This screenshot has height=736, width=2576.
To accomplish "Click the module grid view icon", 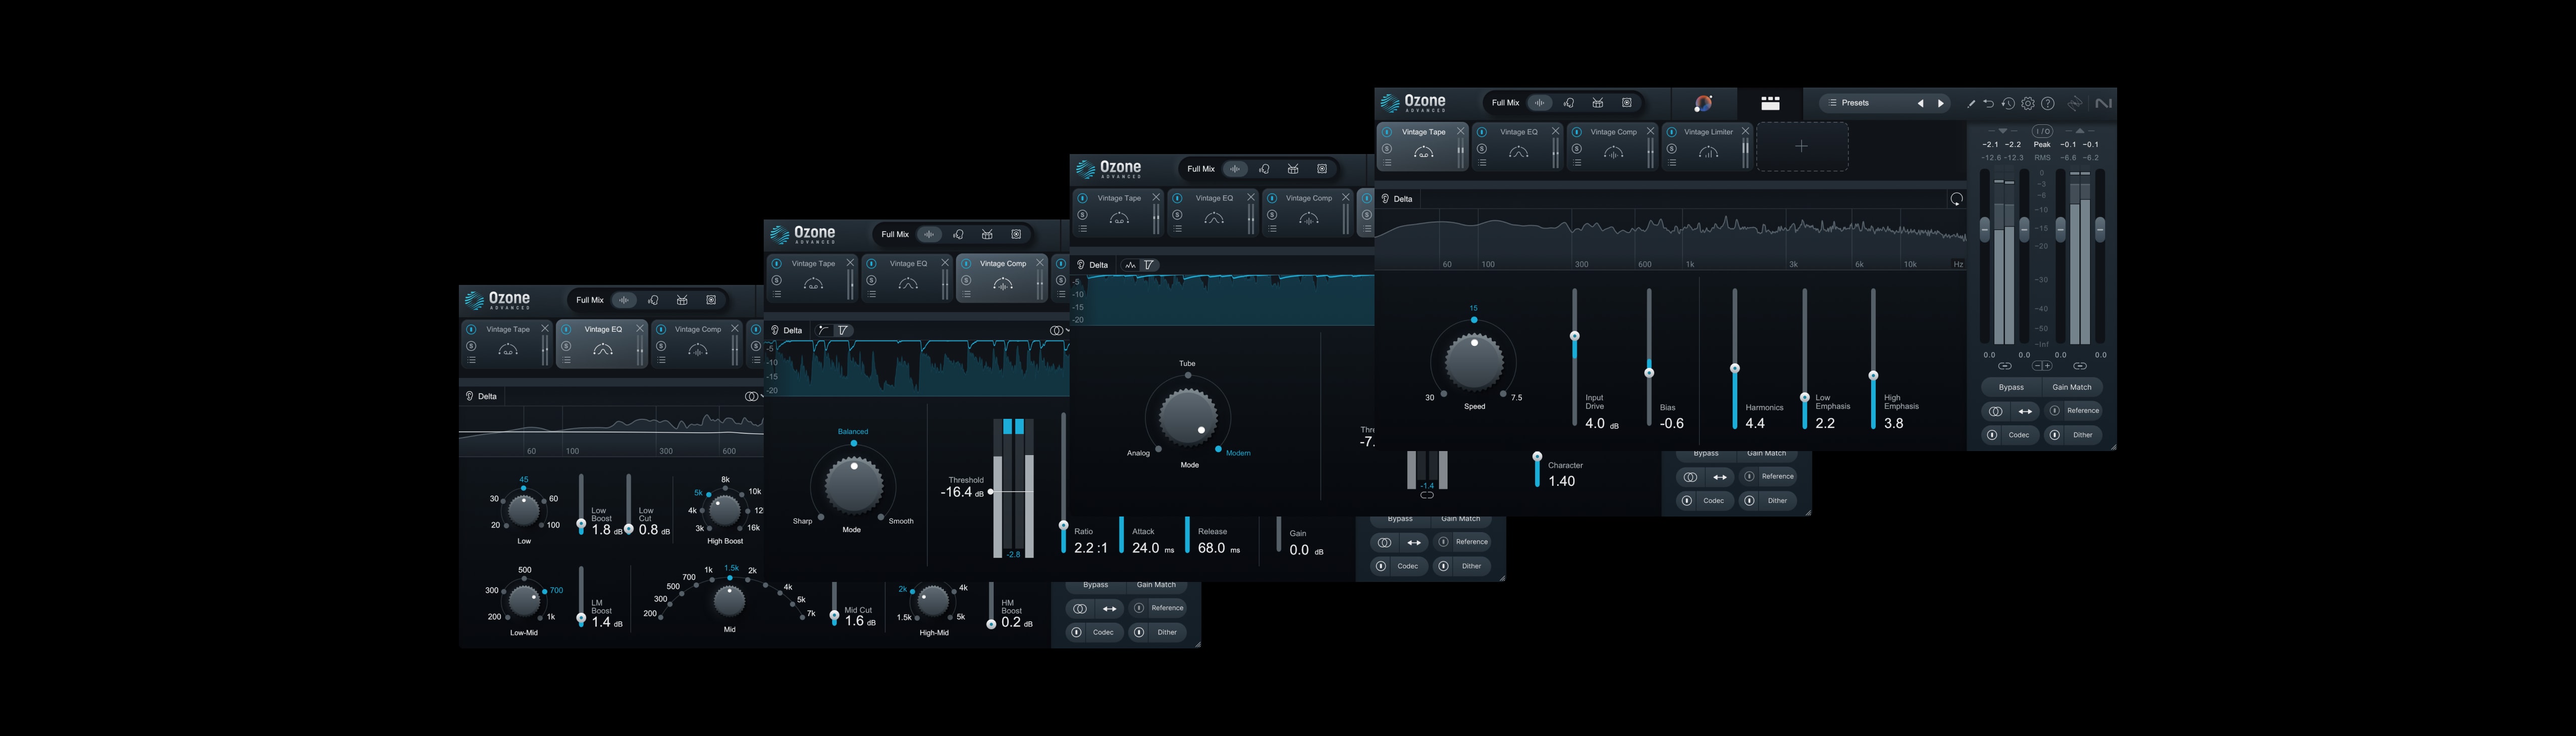I will coord(1770,103).
